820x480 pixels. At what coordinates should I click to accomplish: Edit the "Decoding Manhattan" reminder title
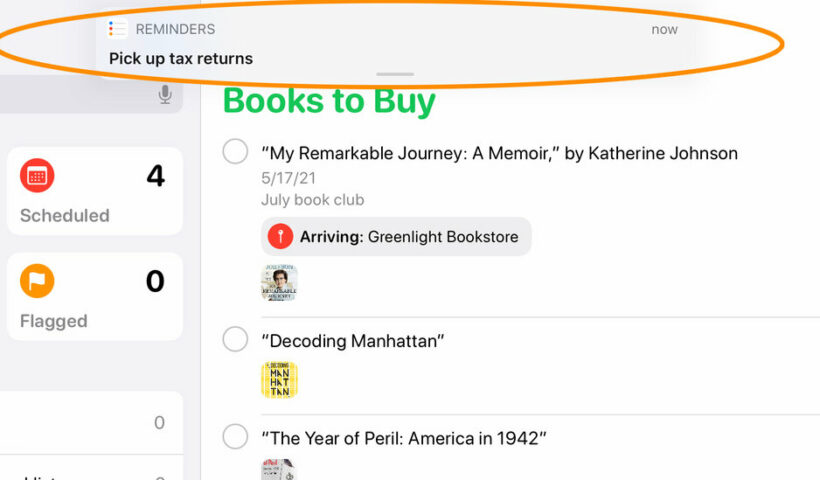coord(352,341)
